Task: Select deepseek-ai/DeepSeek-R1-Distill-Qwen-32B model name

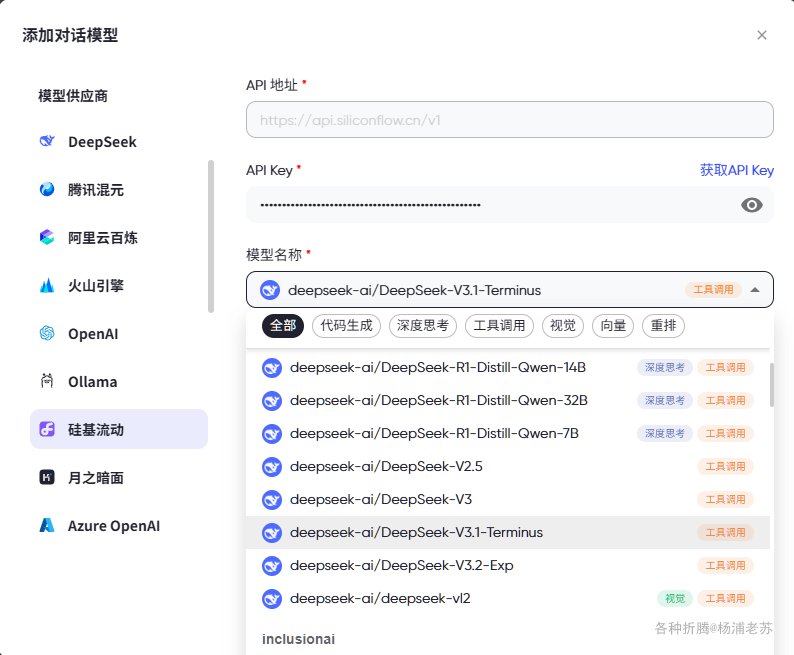Action: 439,400
